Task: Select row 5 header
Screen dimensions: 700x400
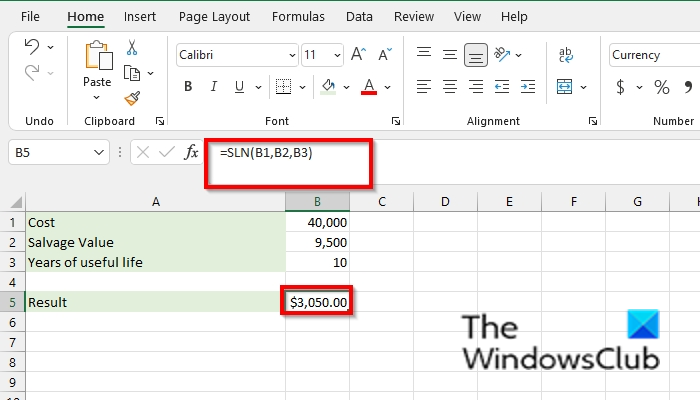Action: (x=12, y=302)
